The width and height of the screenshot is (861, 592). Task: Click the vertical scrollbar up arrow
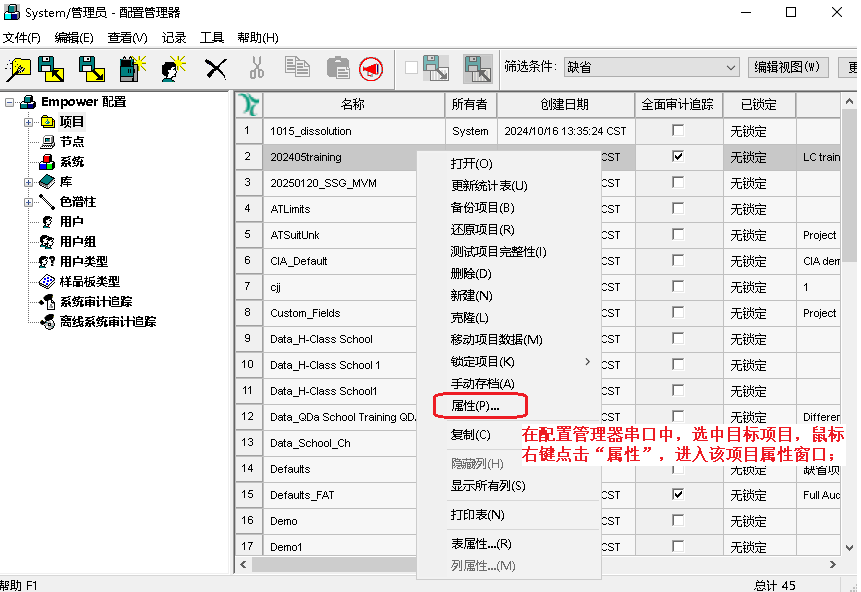[849, 102]
